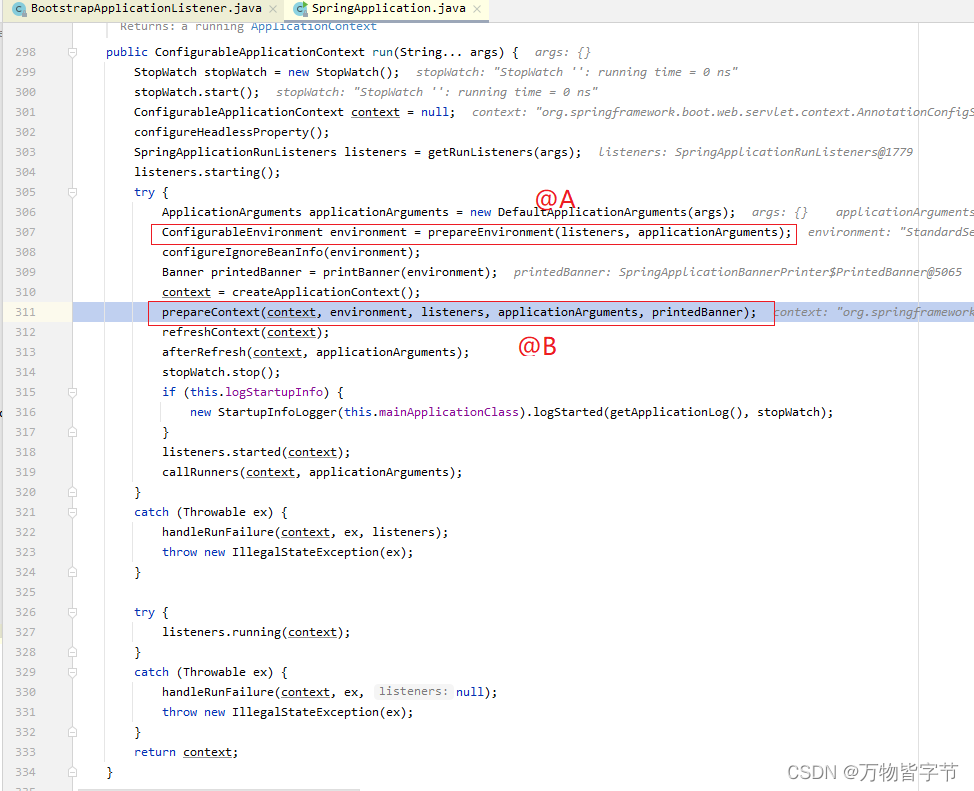The width and height of the screenshot is (974, 791).
Task: Click handleRunFailure on line 322
Action: click(217, 532)
